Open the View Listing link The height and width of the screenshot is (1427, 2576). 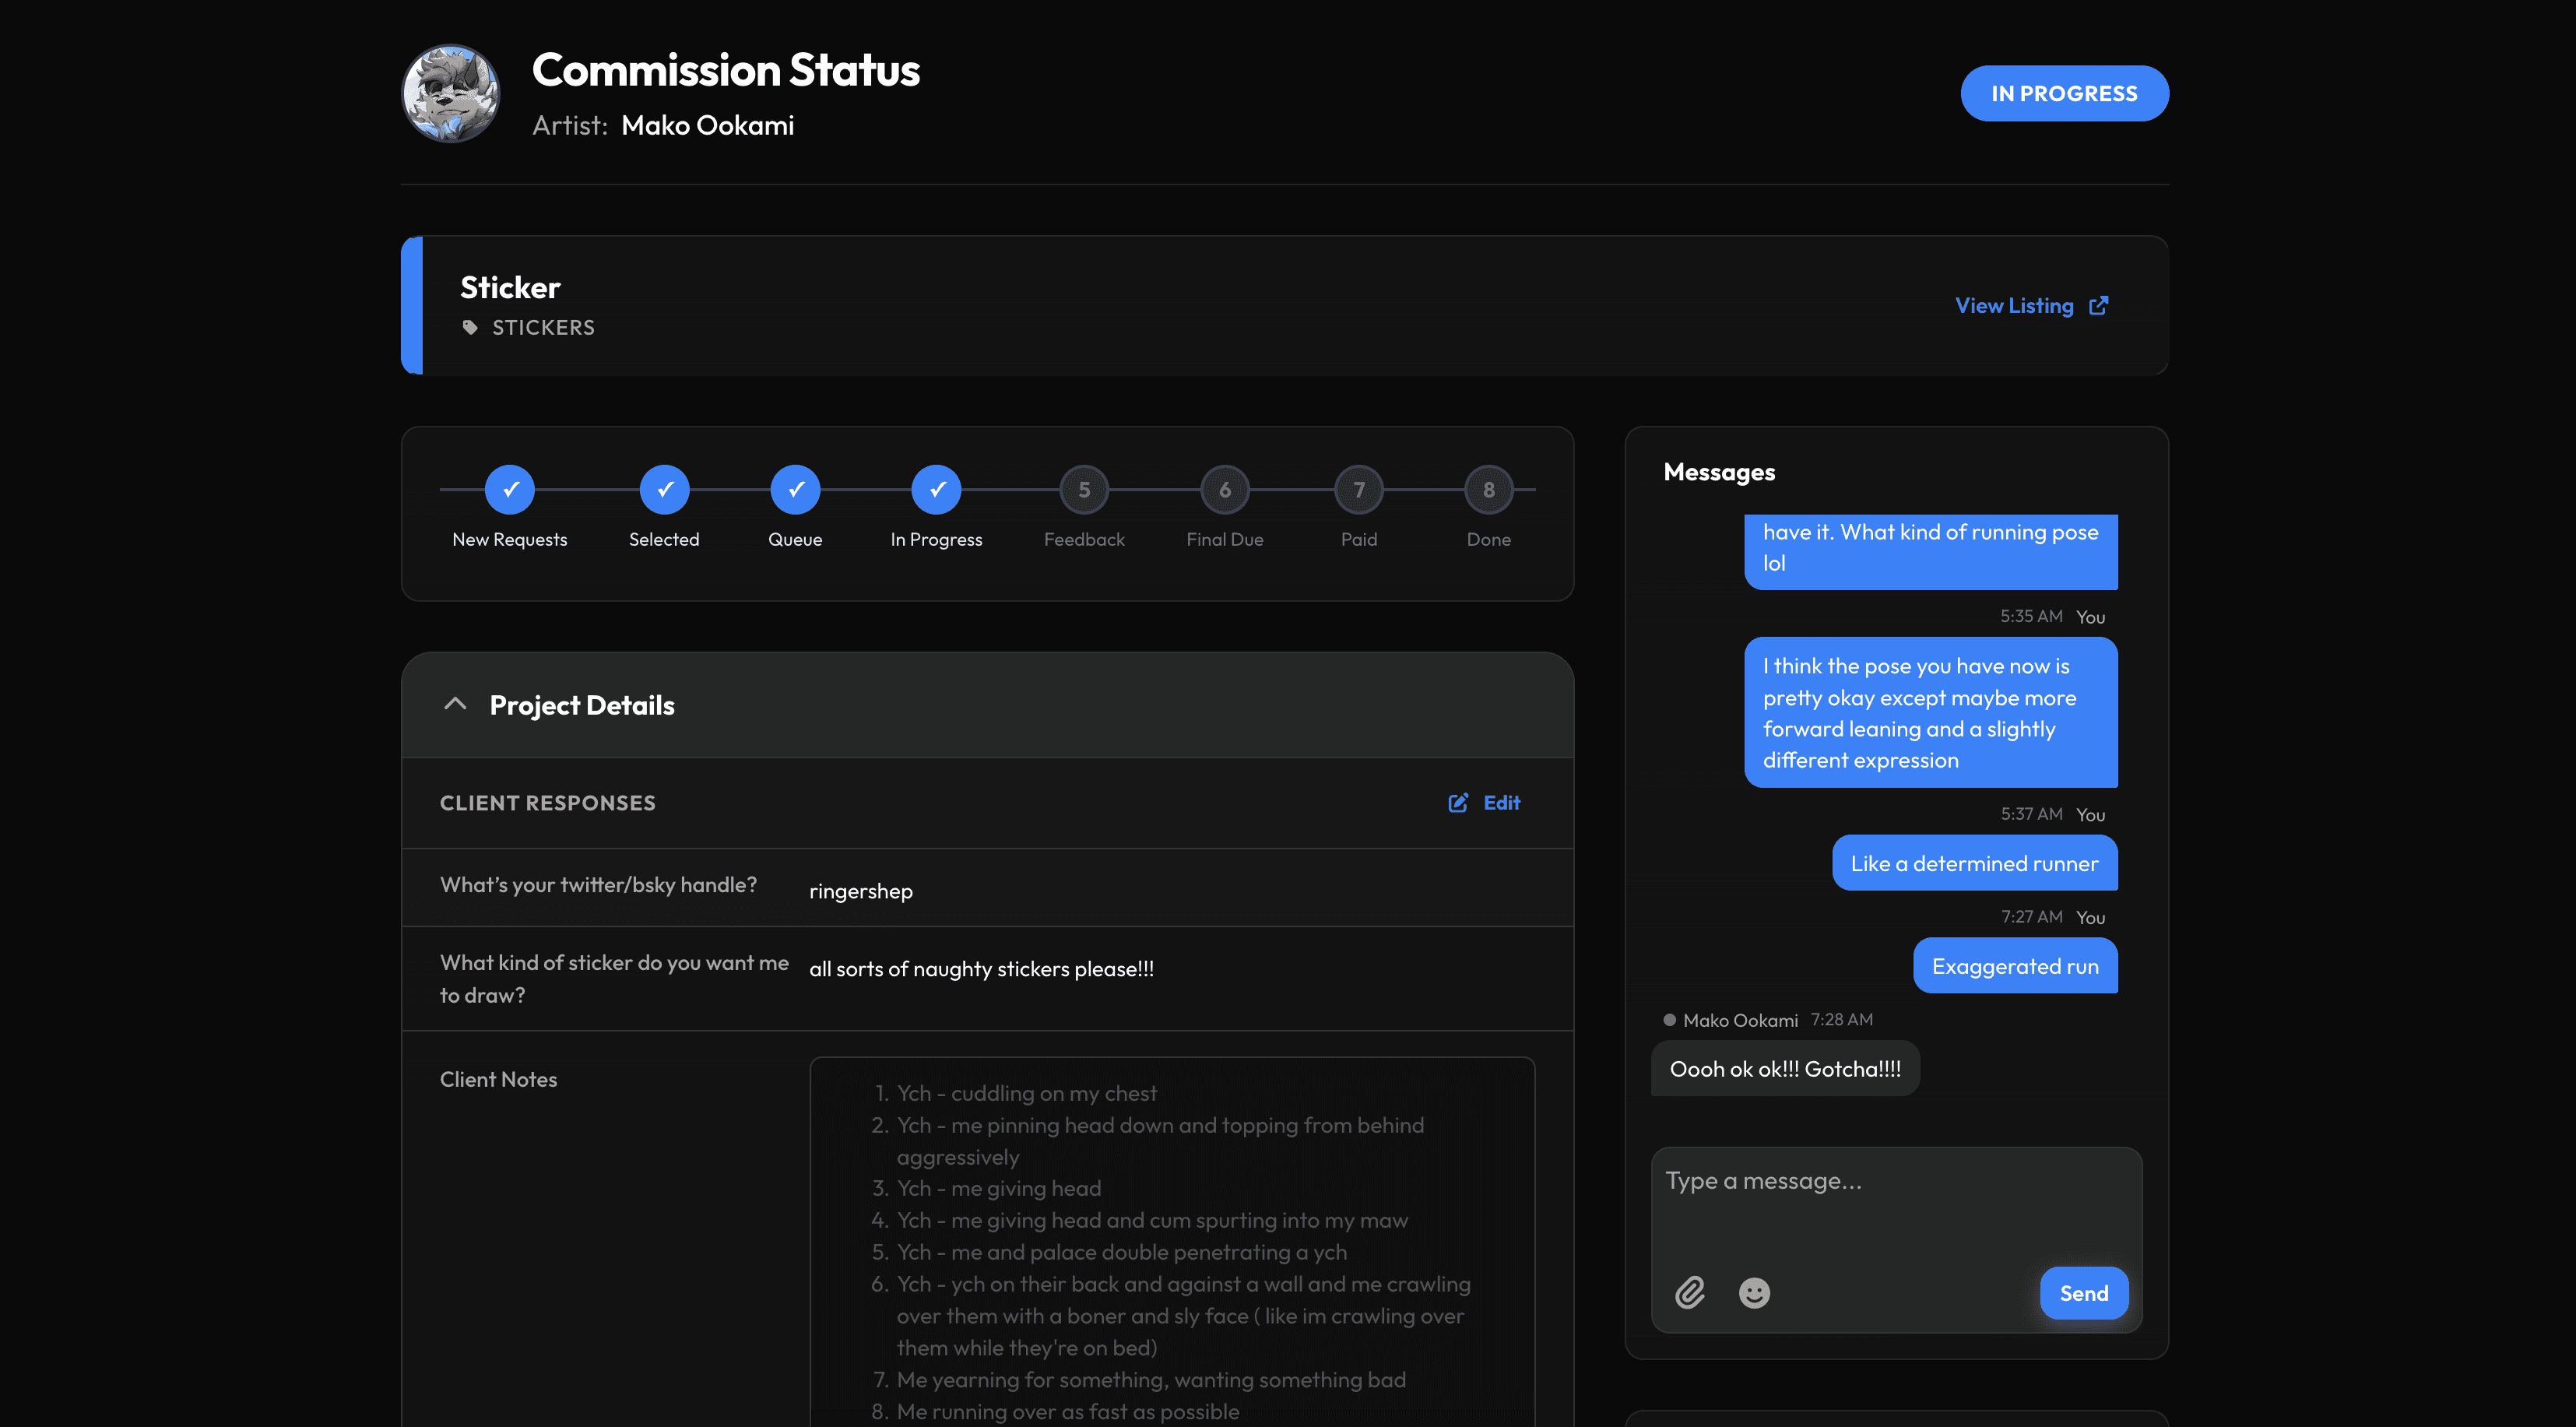point(2014,305)
